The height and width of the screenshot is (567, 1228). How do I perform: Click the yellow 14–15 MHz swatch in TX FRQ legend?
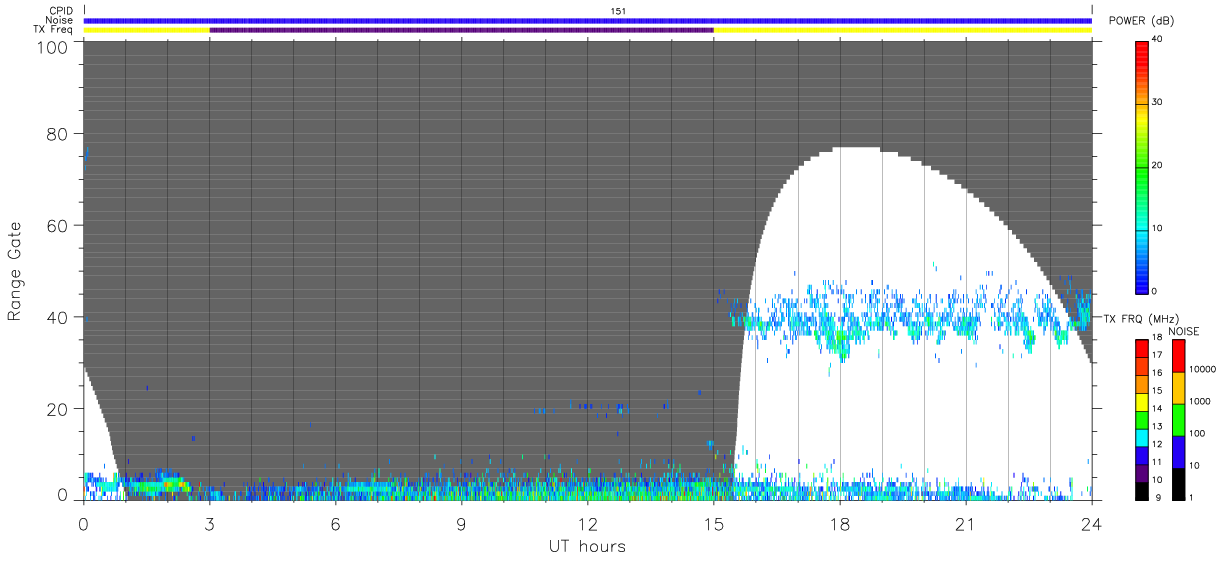1142,400
